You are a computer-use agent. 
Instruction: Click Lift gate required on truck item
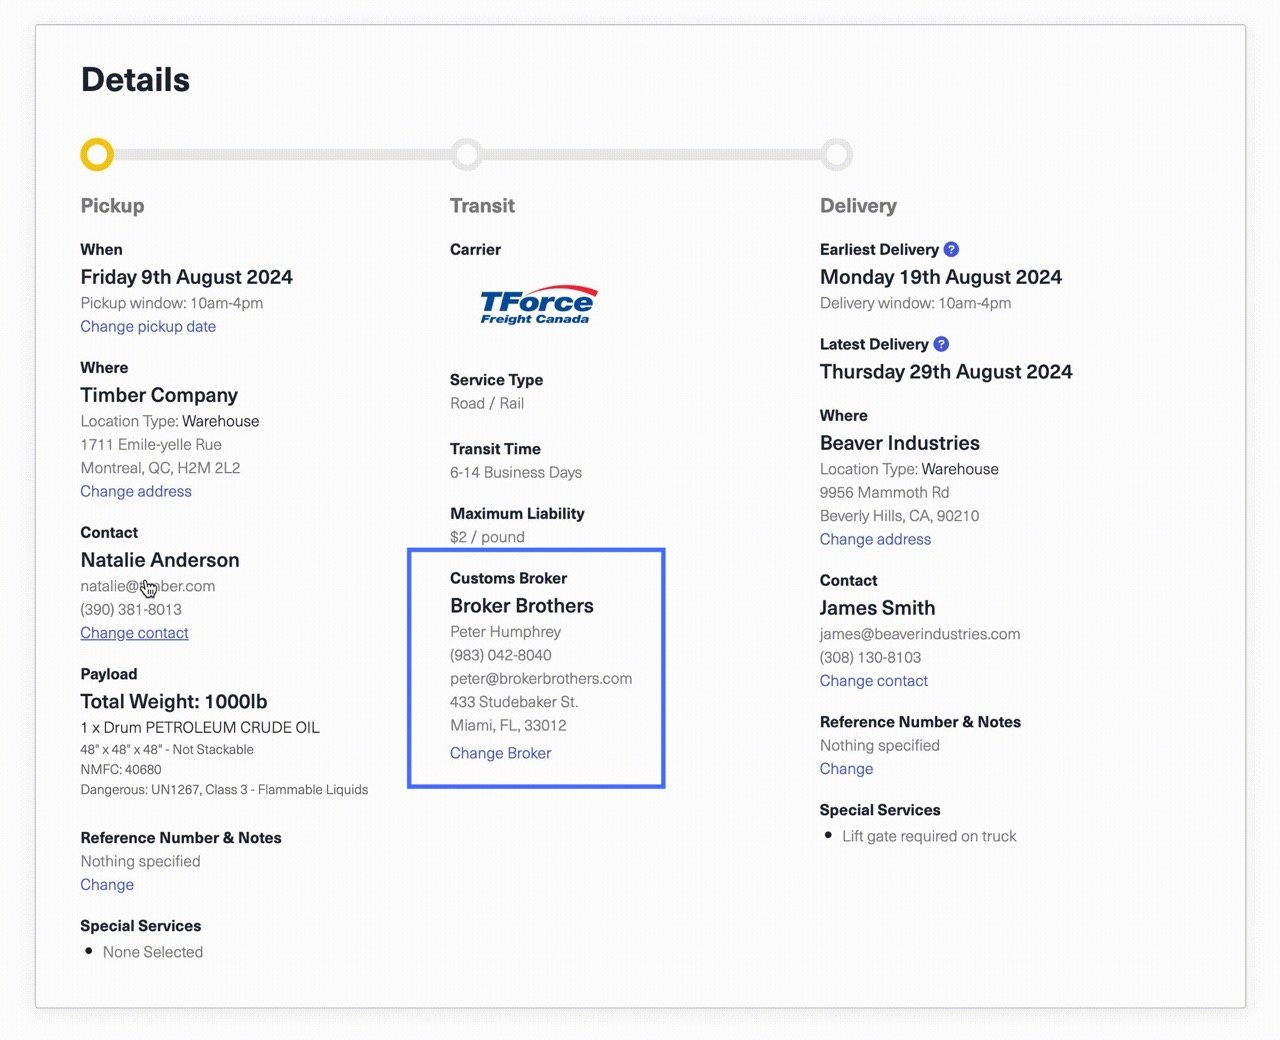928,836
